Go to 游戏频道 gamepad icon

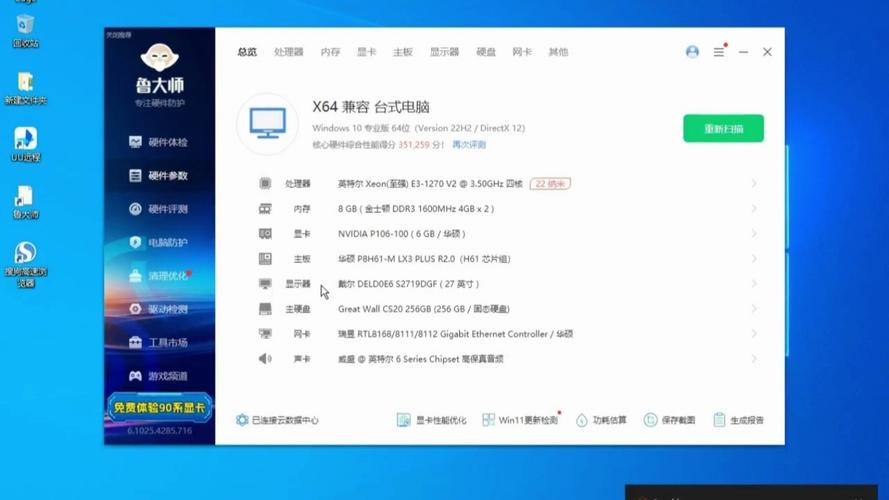coord(136,376)
